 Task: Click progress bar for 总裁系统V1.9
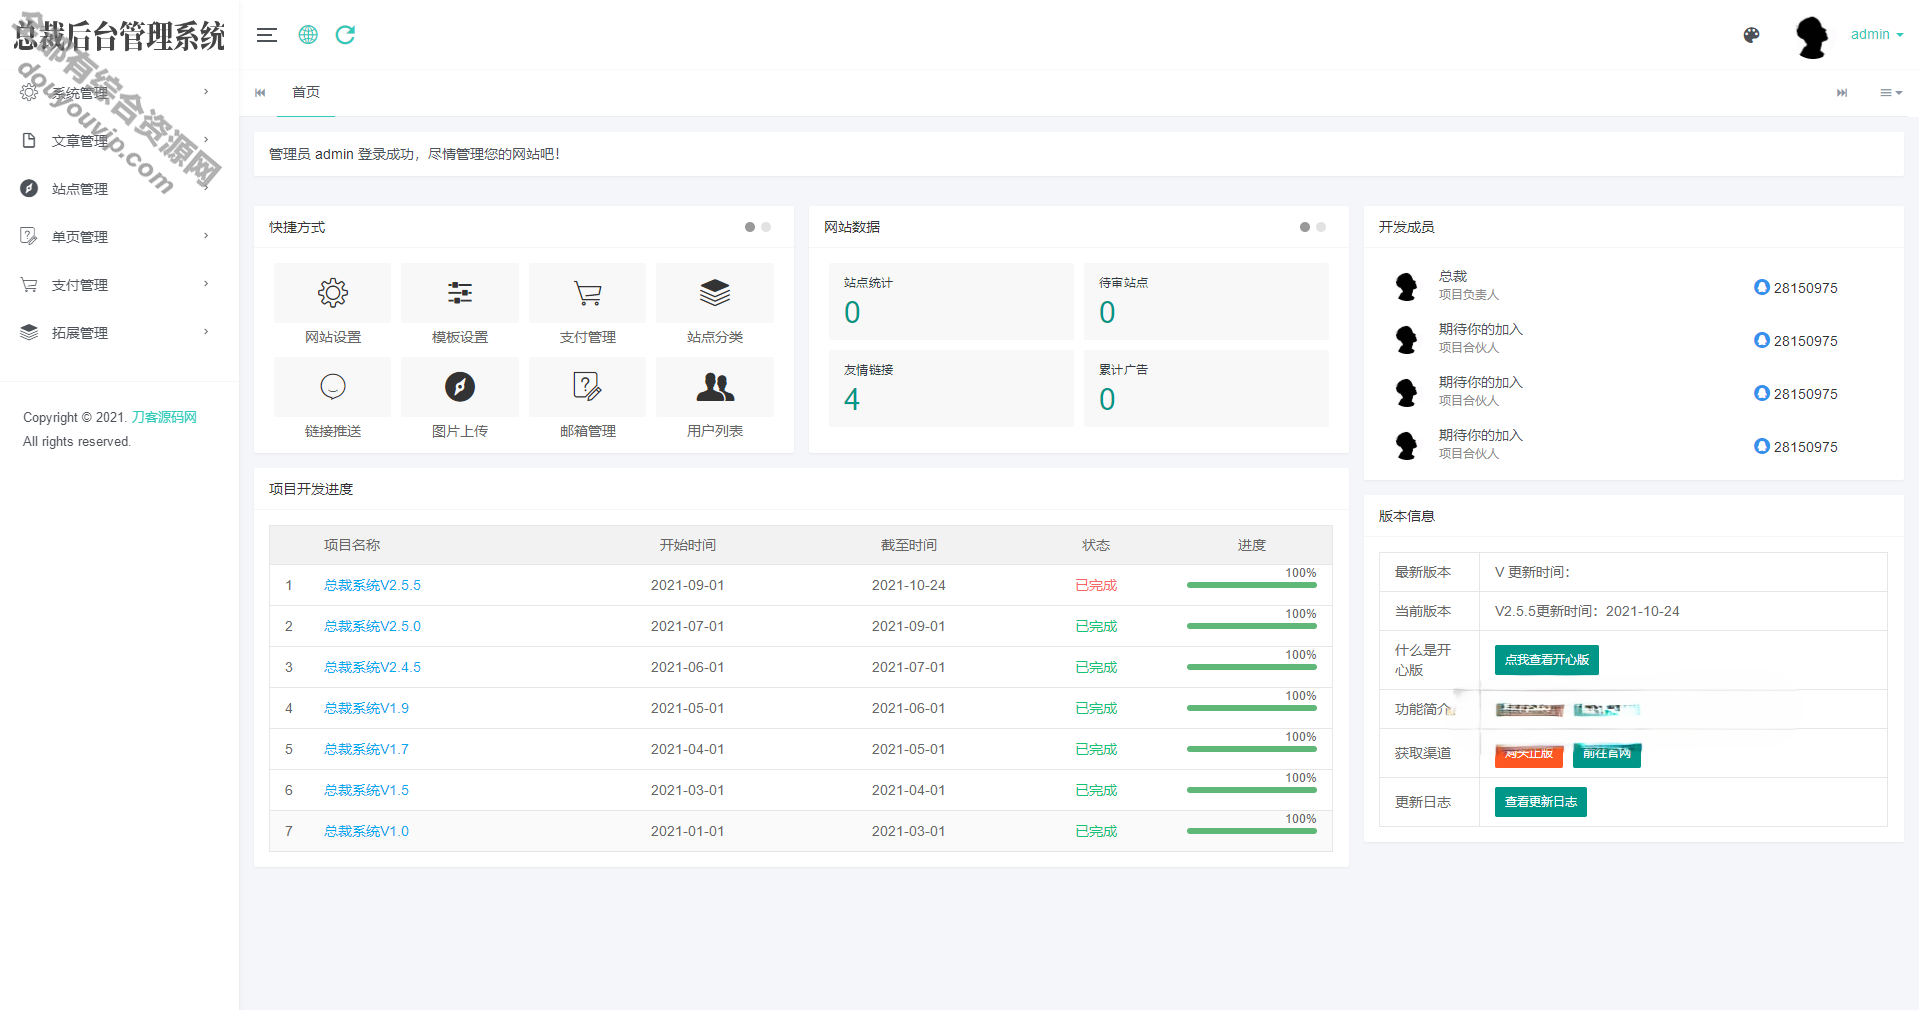coord(1251,708)
